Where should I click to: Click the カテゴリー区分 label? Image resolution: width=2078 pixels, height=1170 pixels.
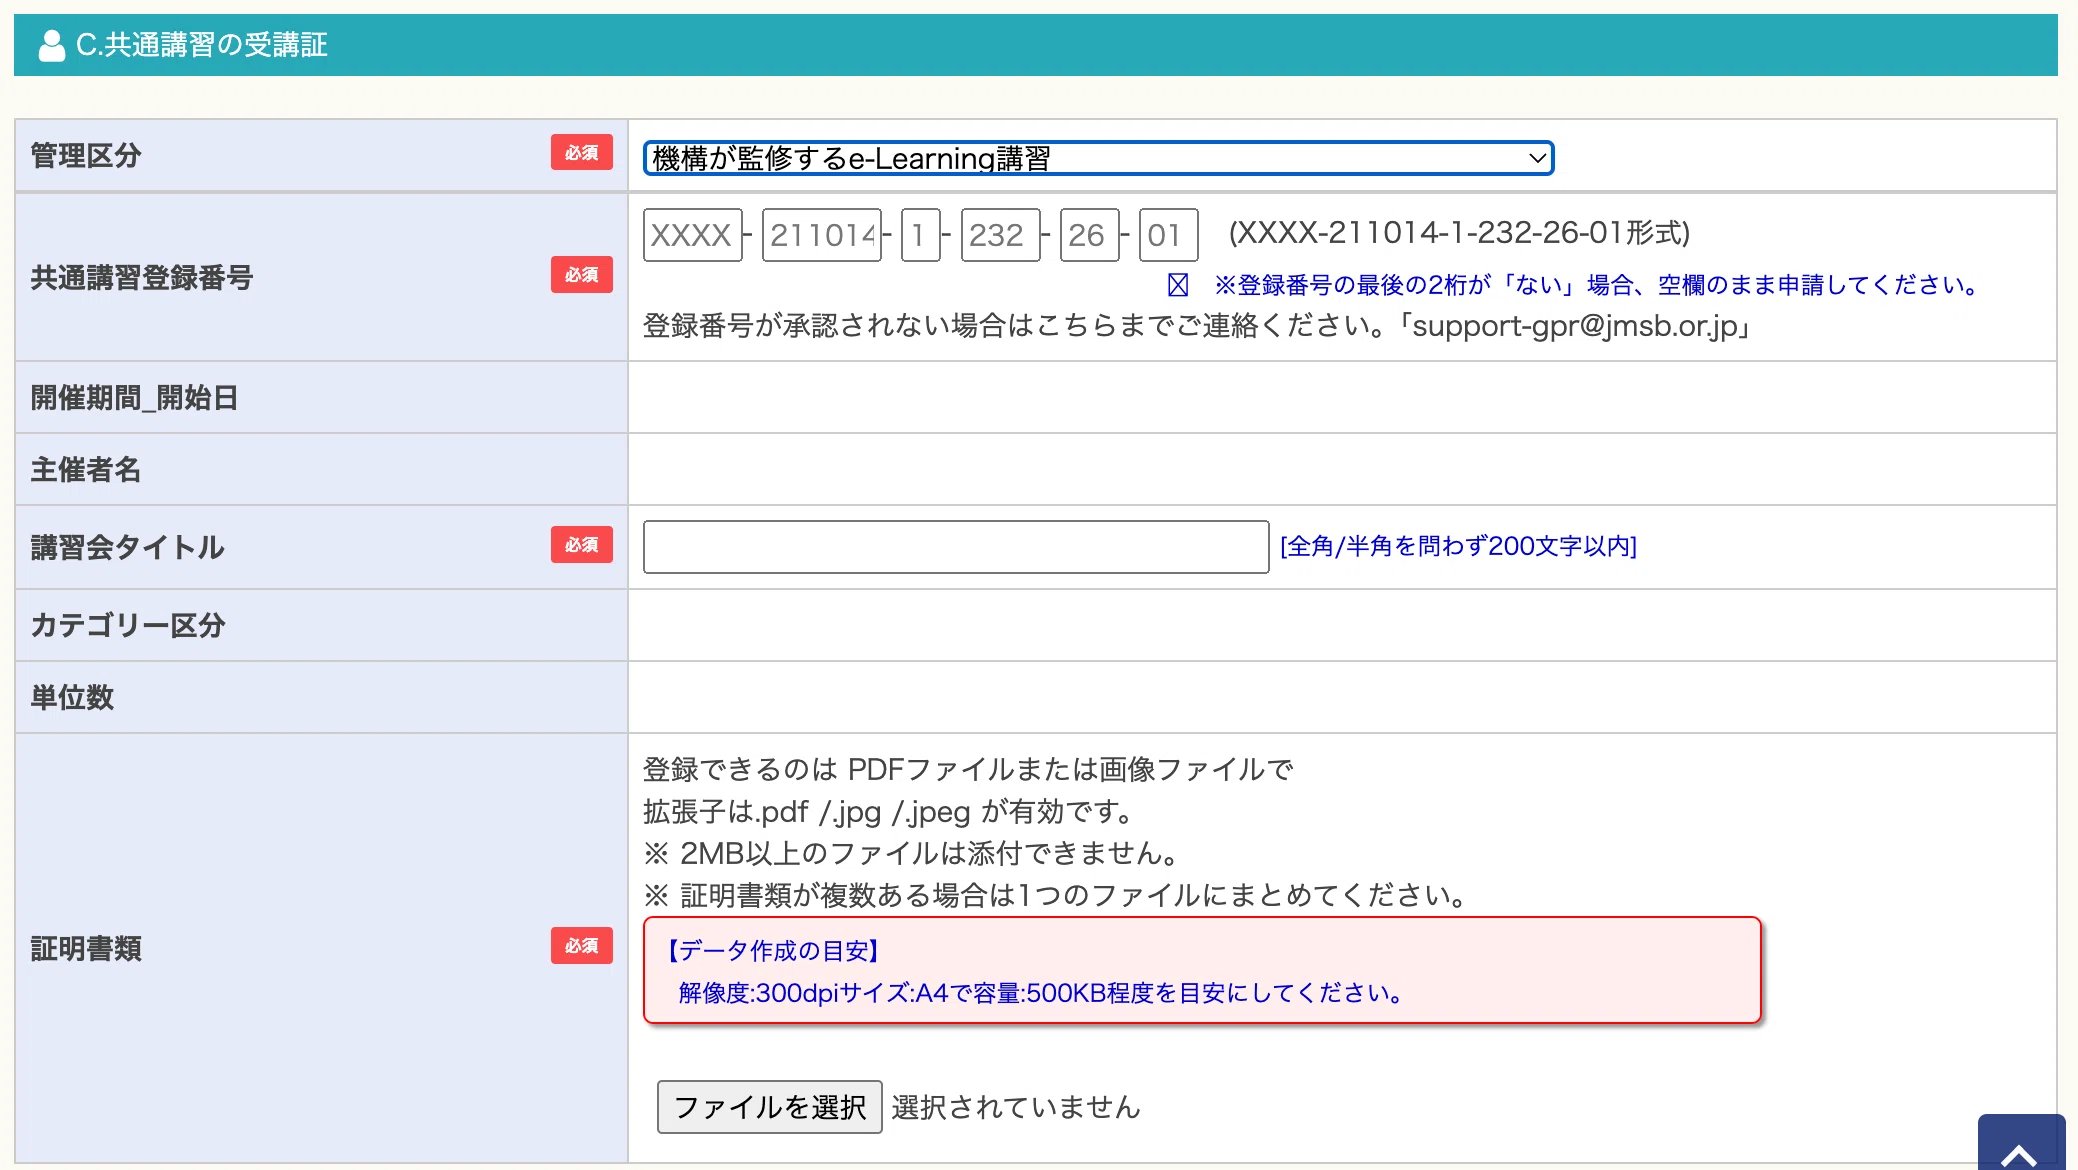click(128, 626)
